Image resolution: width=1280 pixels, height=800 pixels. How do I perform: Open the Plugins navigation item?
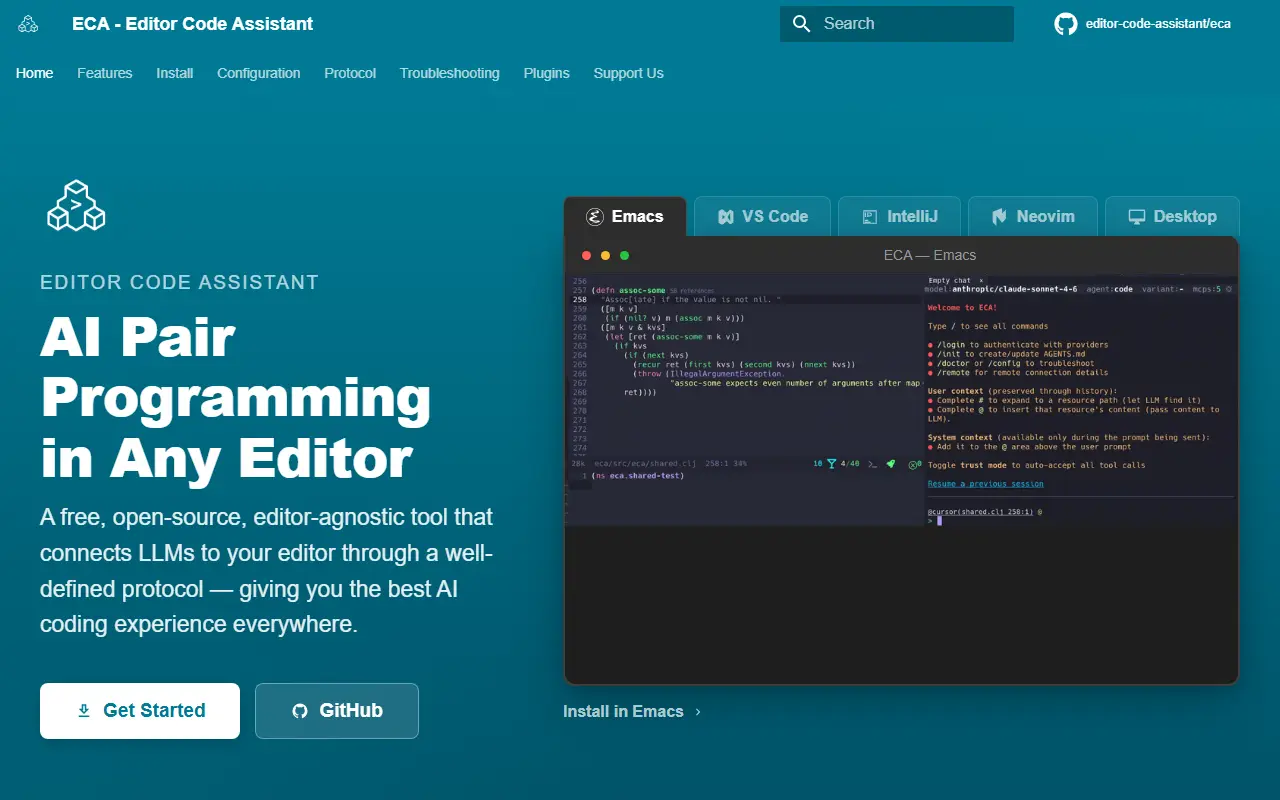tap(547, 73)
